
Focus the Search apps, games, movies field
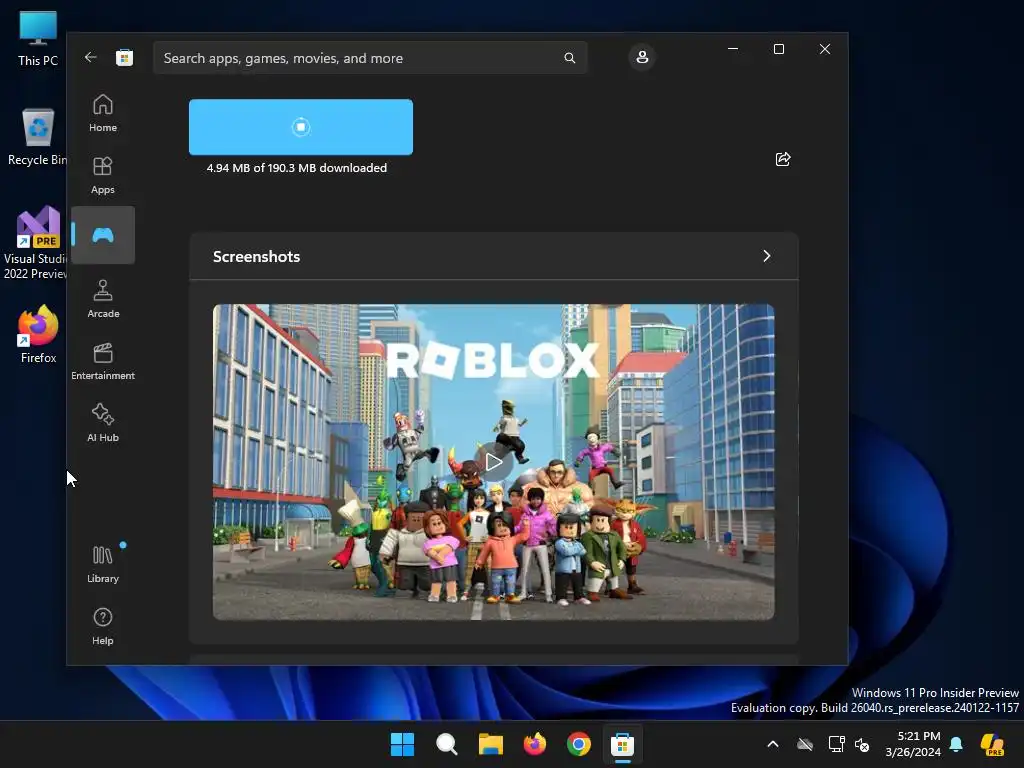point(370,58)
